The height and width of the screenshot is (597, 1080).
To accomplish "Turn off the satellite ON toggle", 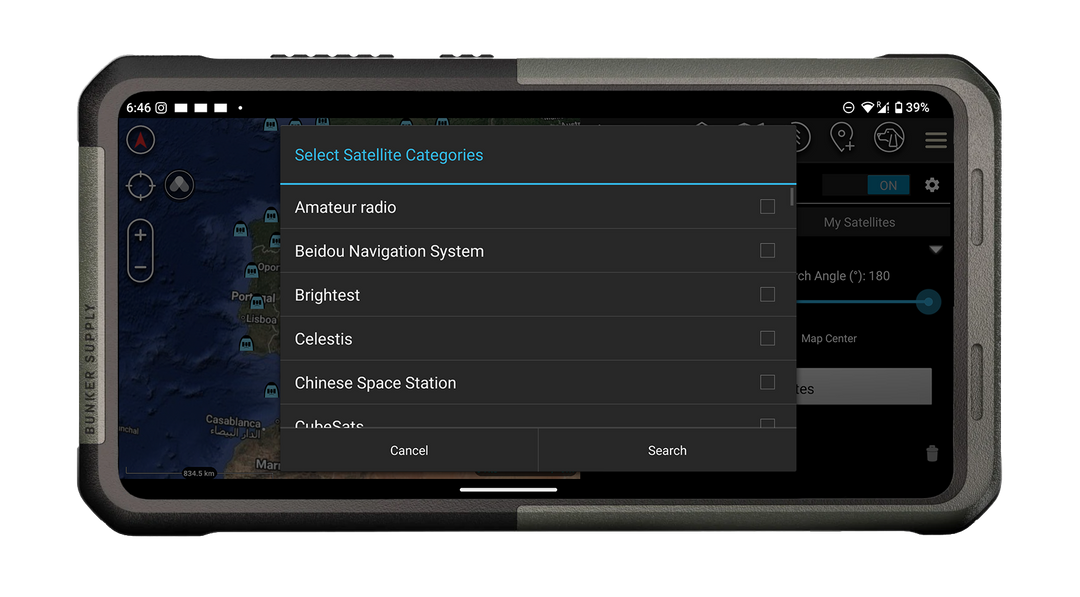I will point(888,185).
